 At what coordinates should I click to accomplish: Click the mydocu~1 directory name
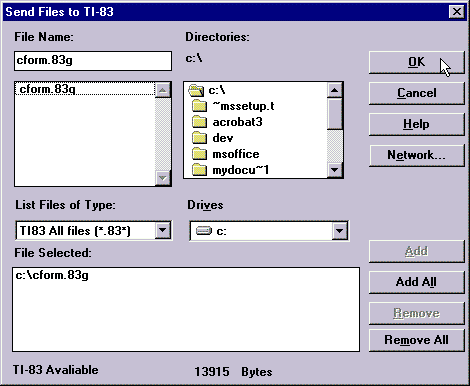(241, 170)
